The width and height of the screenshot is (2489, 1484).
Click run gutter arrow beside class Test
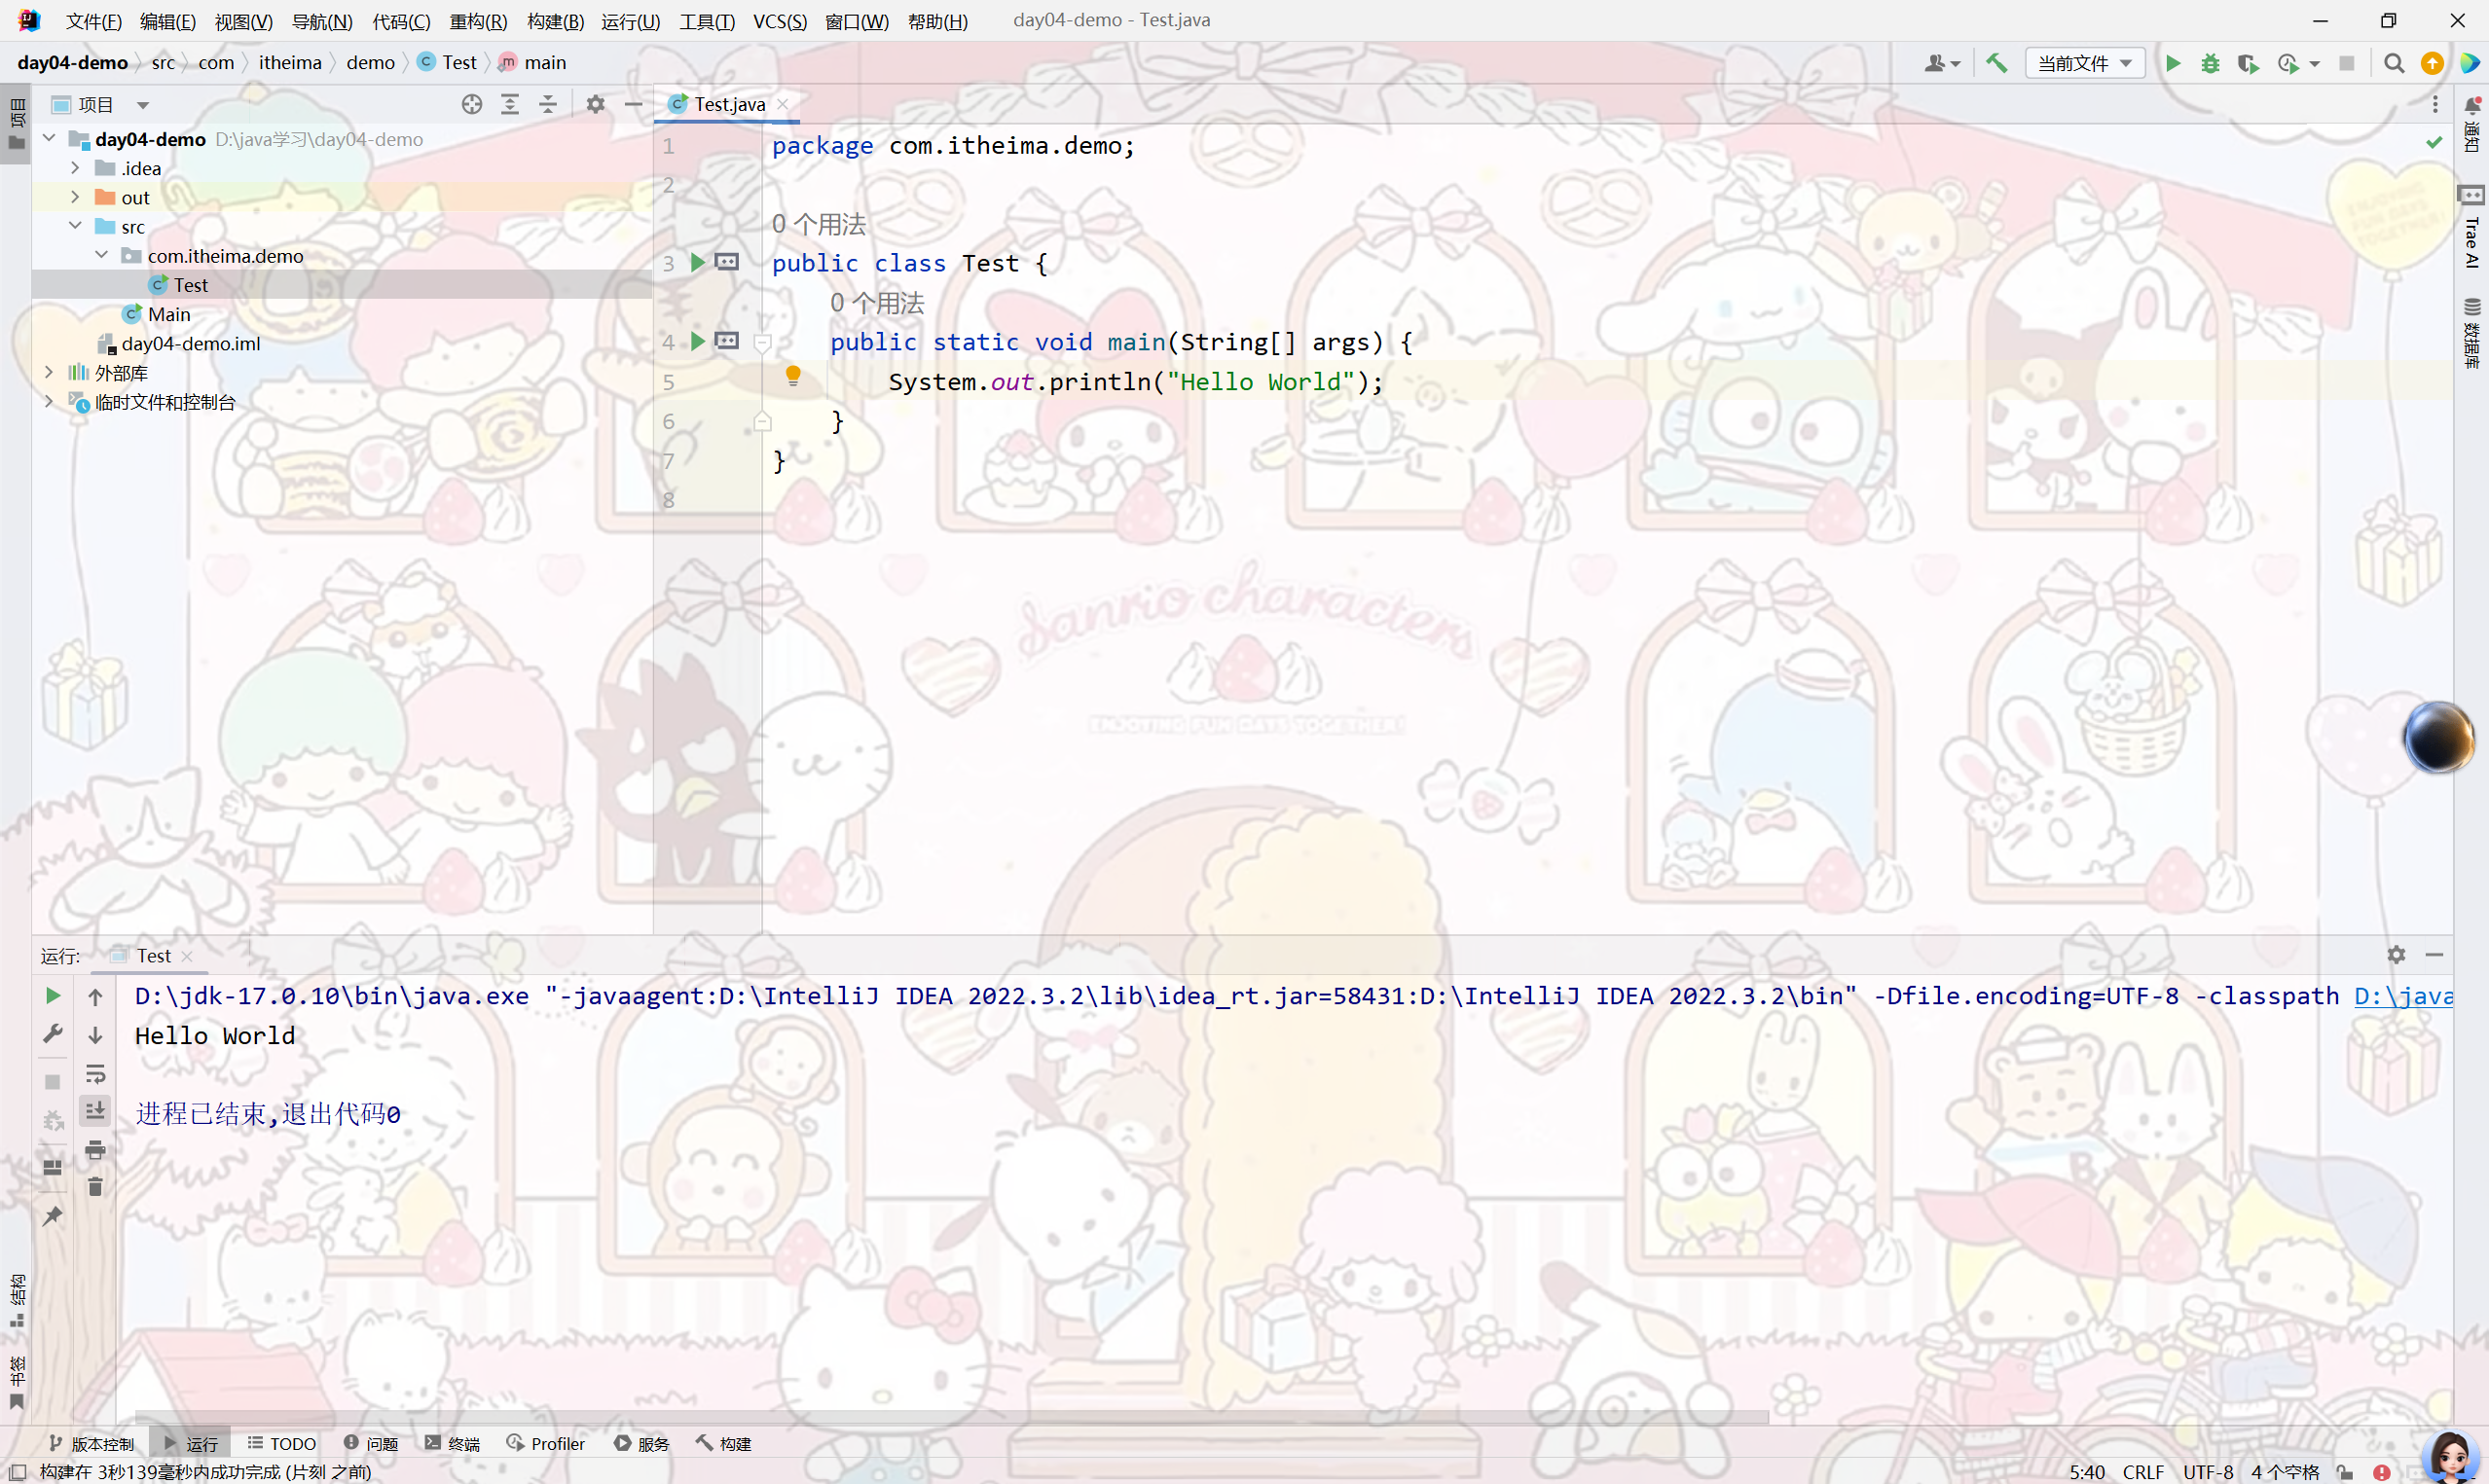coord(698,262)
